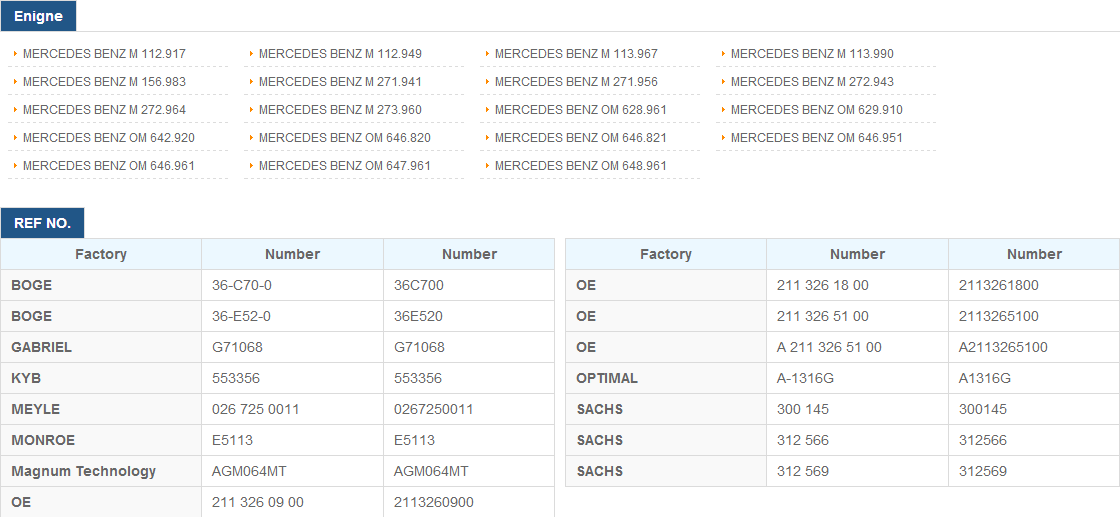
Task: Click MERCEDES BENZ M 273.960 entry
Action: [x=340, y=110]
